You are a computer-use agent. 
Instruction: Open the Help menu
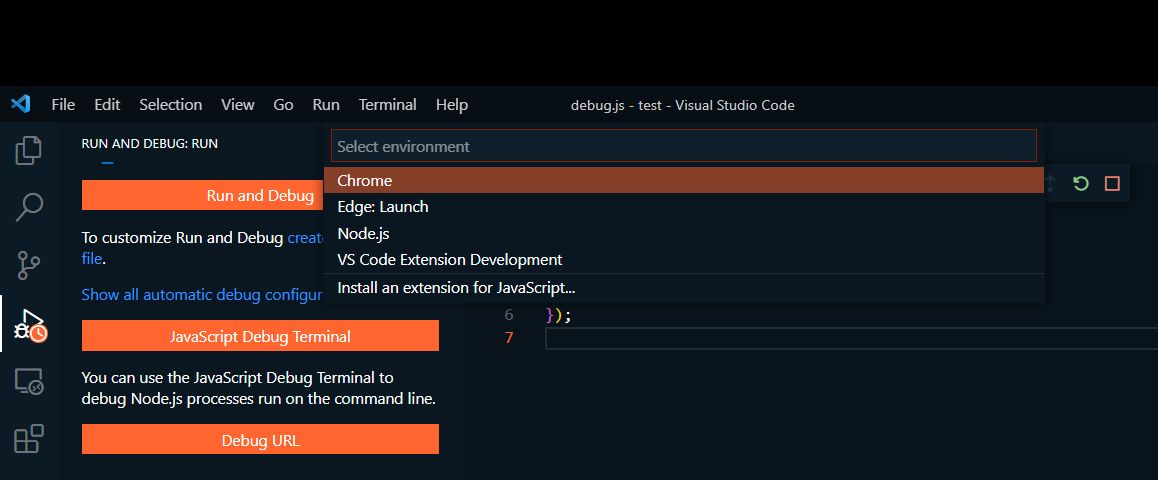pyautogui.click(x=452, y=105)
